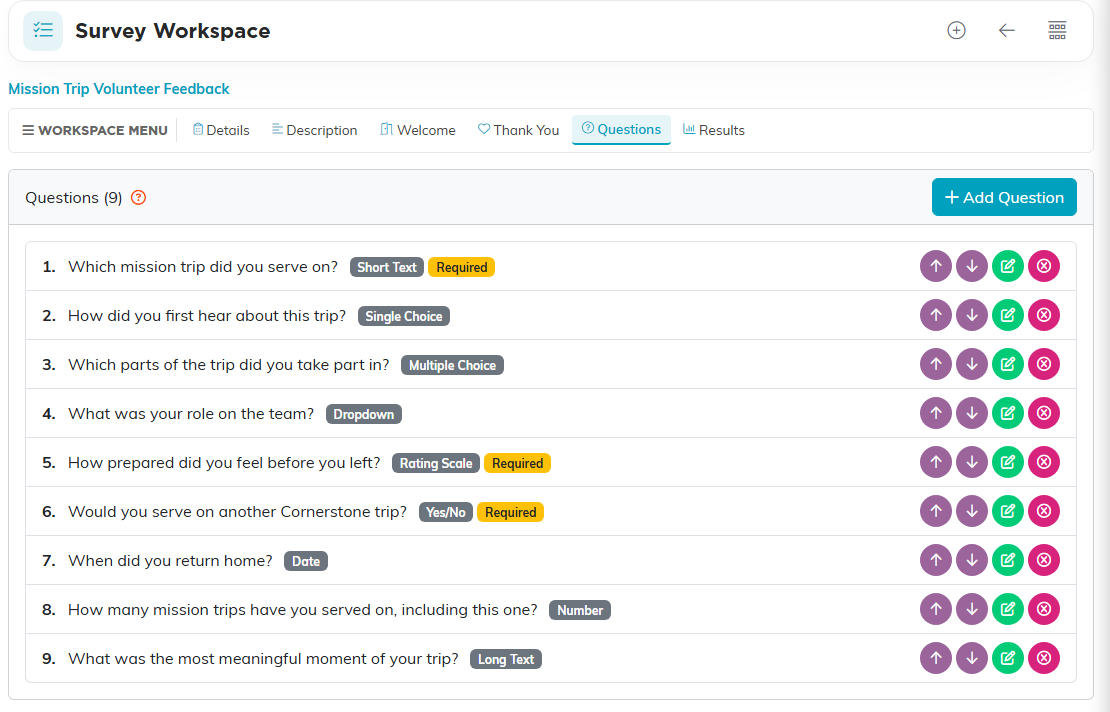Edit question 3 Multiple Choice question

(x=1008, y=364)
